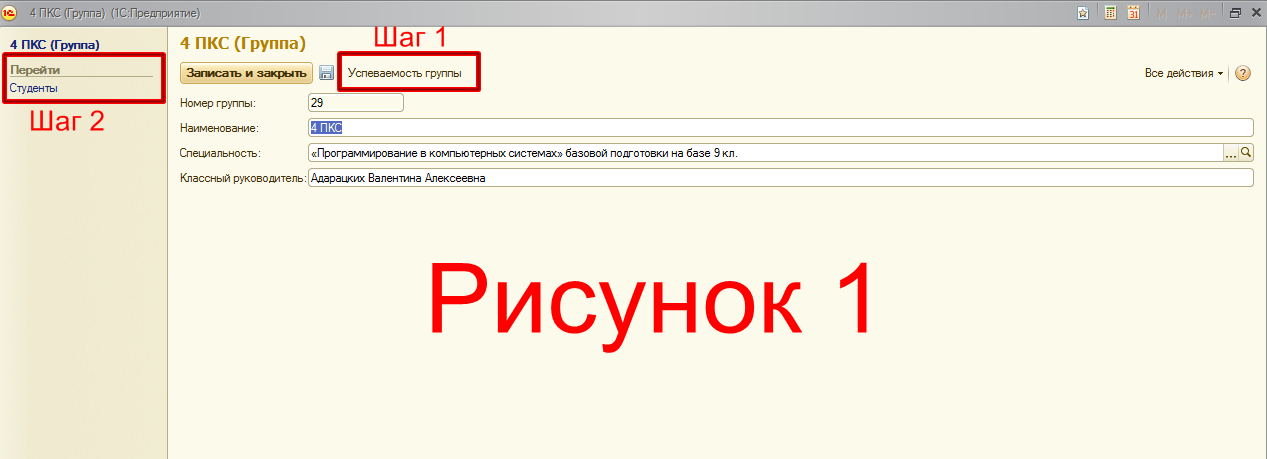
Task: Click the Номер группы input field
Action: (x=356, y=102)
